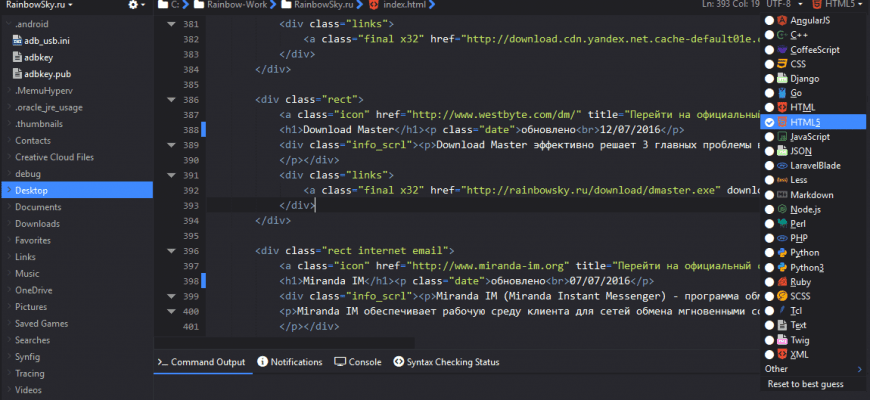Image resolution: width=870 pixels, height=400 pixels.
Task: Click the Node.js language icon
Action: point(782,209)
